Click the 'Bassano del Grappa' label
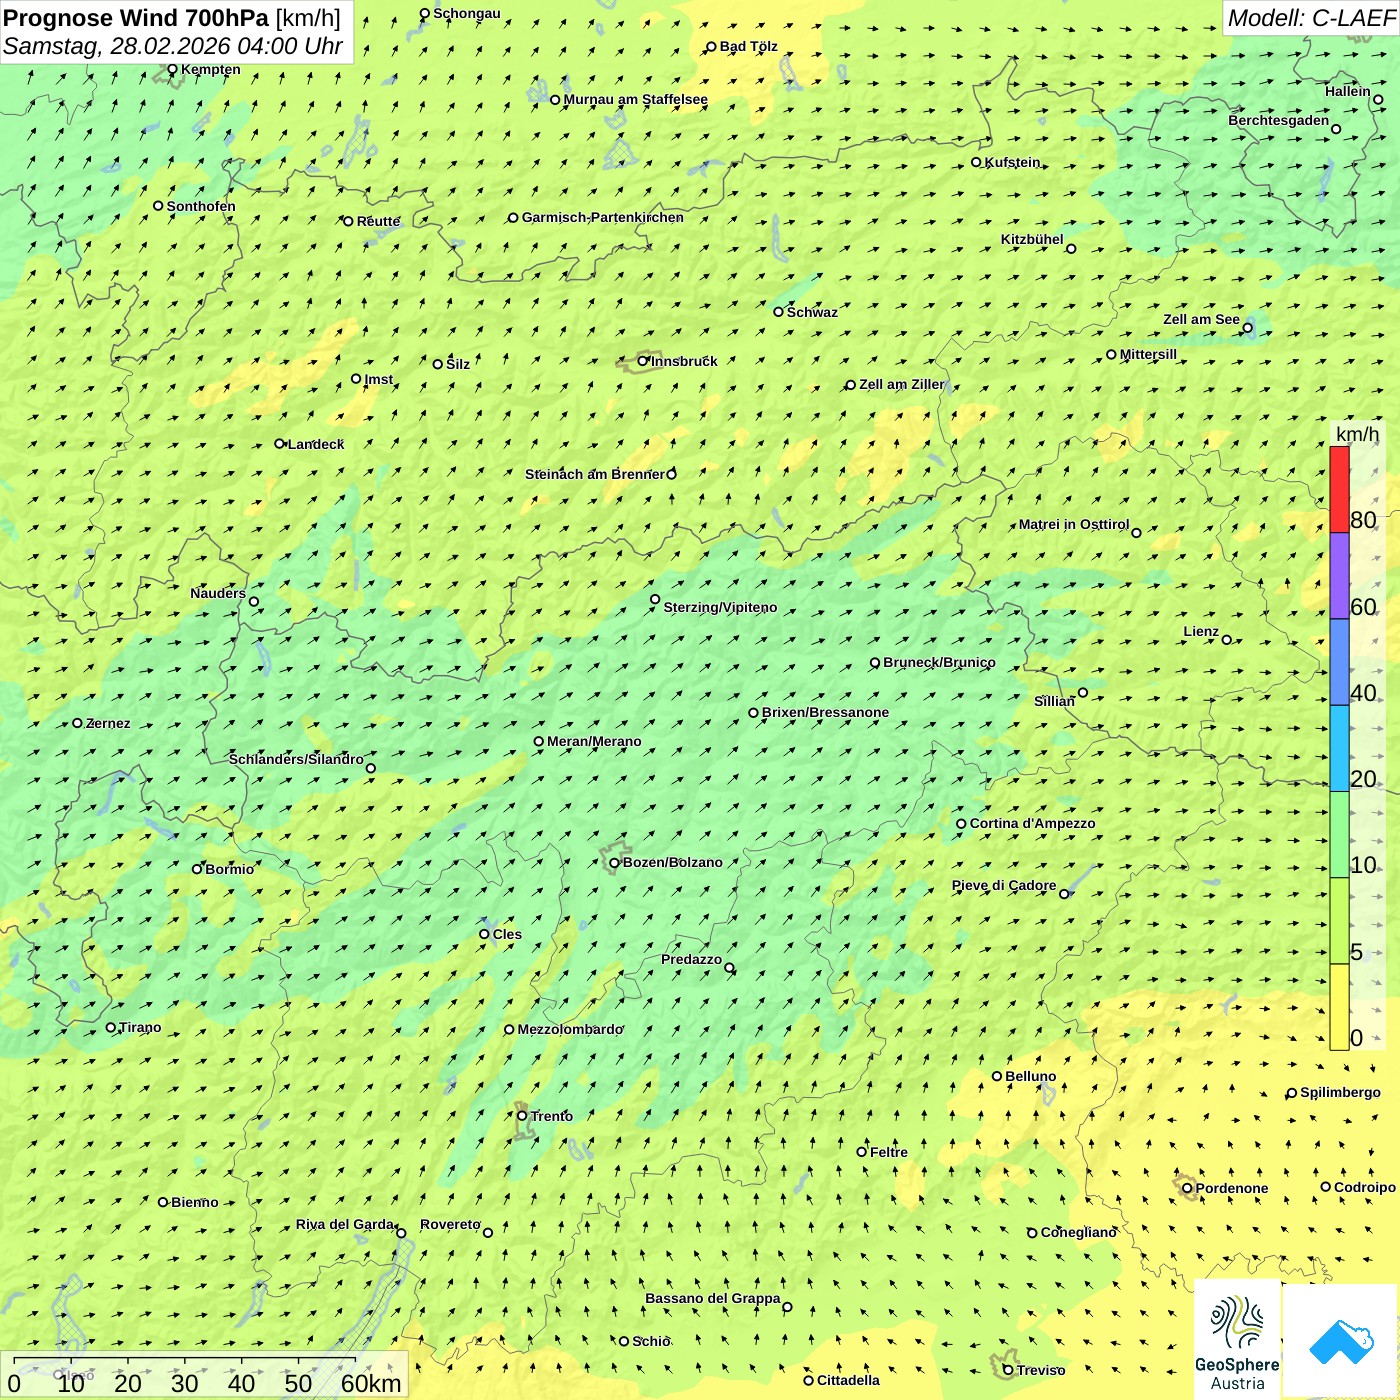The width and height of the screenshot is (1400, 1400). click(x=713, y=1298)
